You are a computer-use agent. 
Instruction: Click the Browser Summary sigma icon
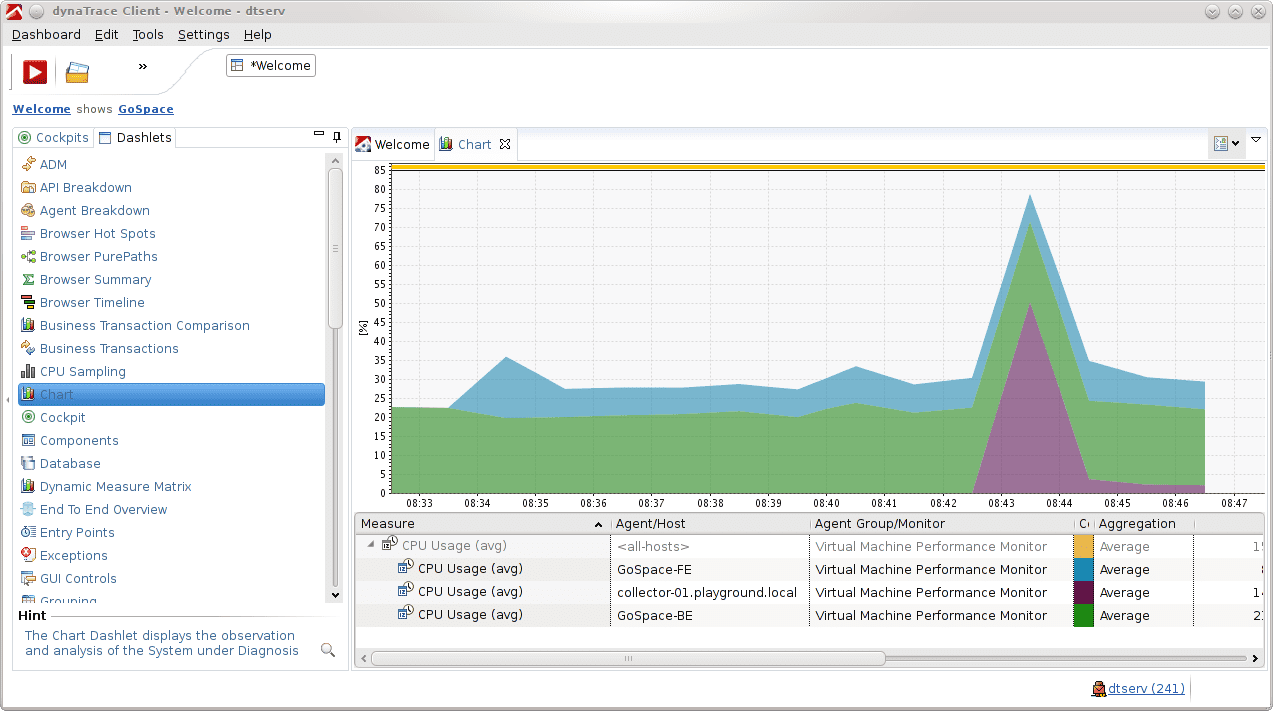tap(28, 279)
